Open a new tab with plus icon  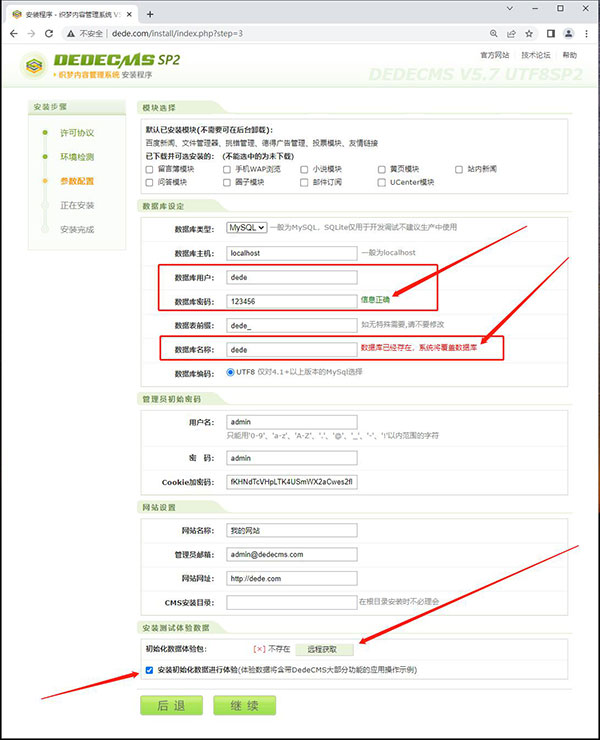click(150, 14)
